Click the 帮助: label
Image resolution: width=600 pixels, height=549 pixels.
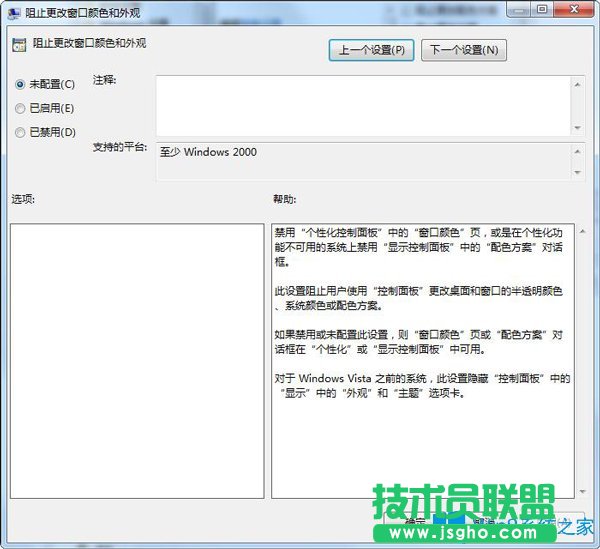click(x=284, y=199)
